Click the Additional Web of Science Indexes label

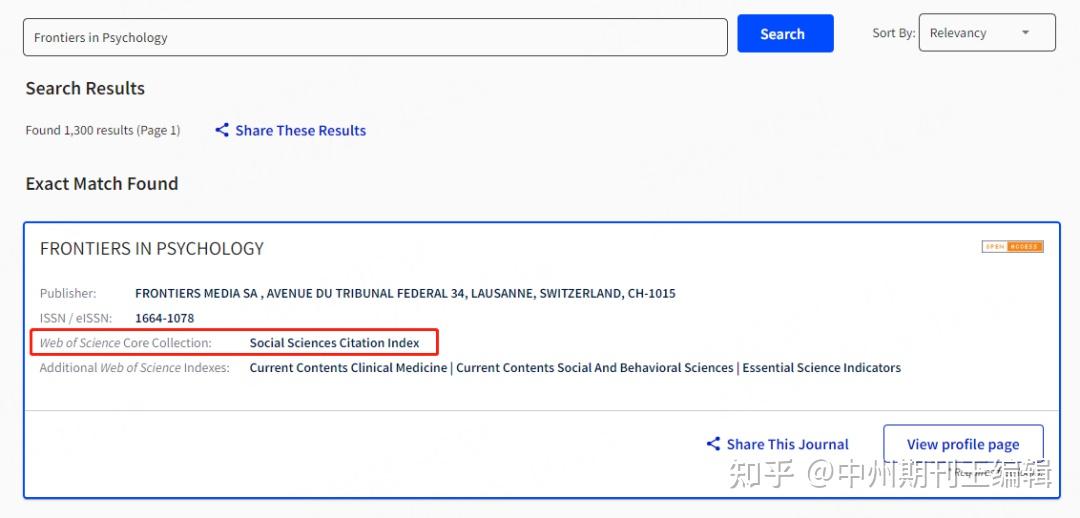[x=134, y=368]
